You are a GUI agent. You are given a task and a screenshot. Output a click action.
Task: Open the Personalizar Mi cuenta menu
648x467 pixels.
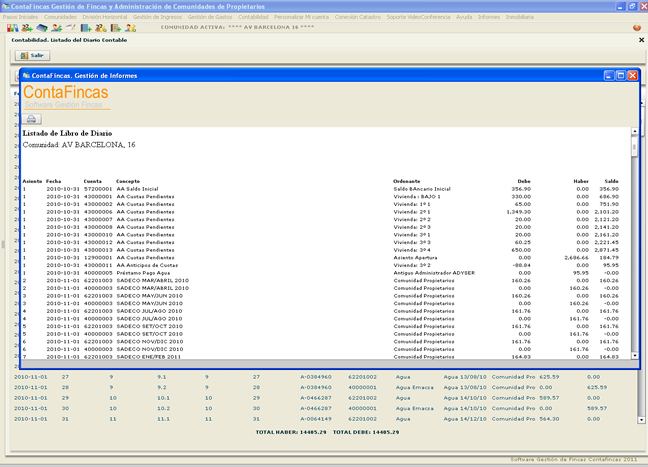click(x=301, y=17)
